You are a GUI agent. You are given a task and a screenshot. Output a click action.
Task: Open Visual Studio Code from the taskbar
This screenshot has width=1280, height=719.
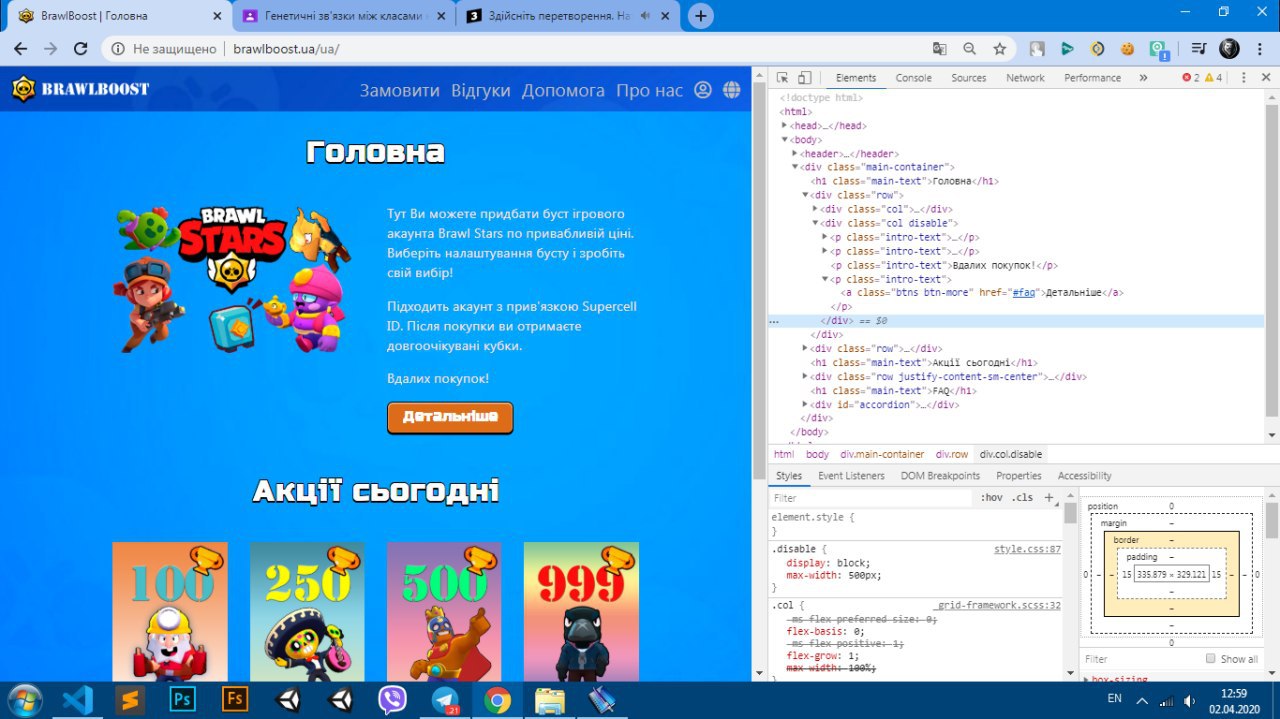tap(77, 699)
